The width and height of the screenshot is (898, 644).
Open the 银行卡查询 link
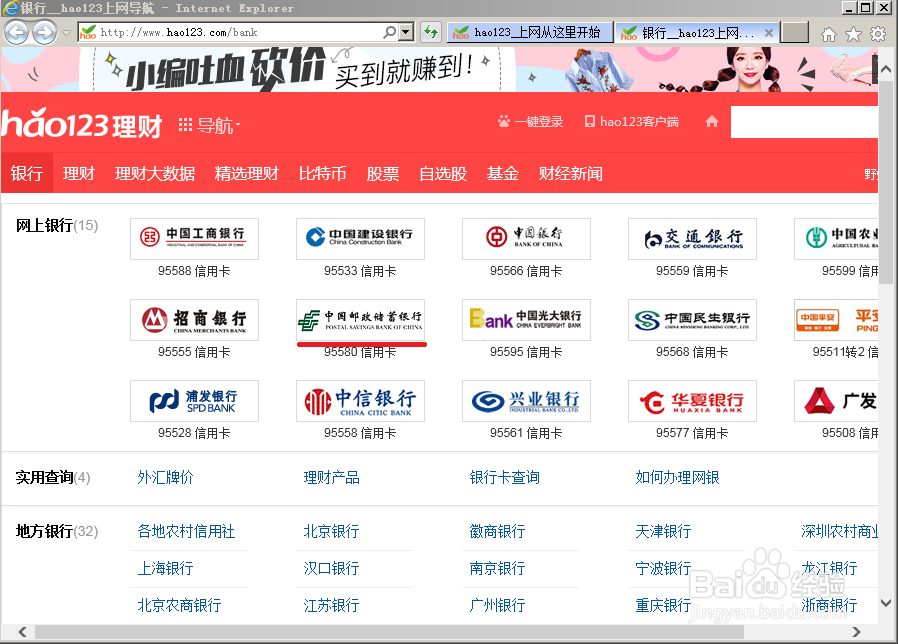(x=505, y=477)
